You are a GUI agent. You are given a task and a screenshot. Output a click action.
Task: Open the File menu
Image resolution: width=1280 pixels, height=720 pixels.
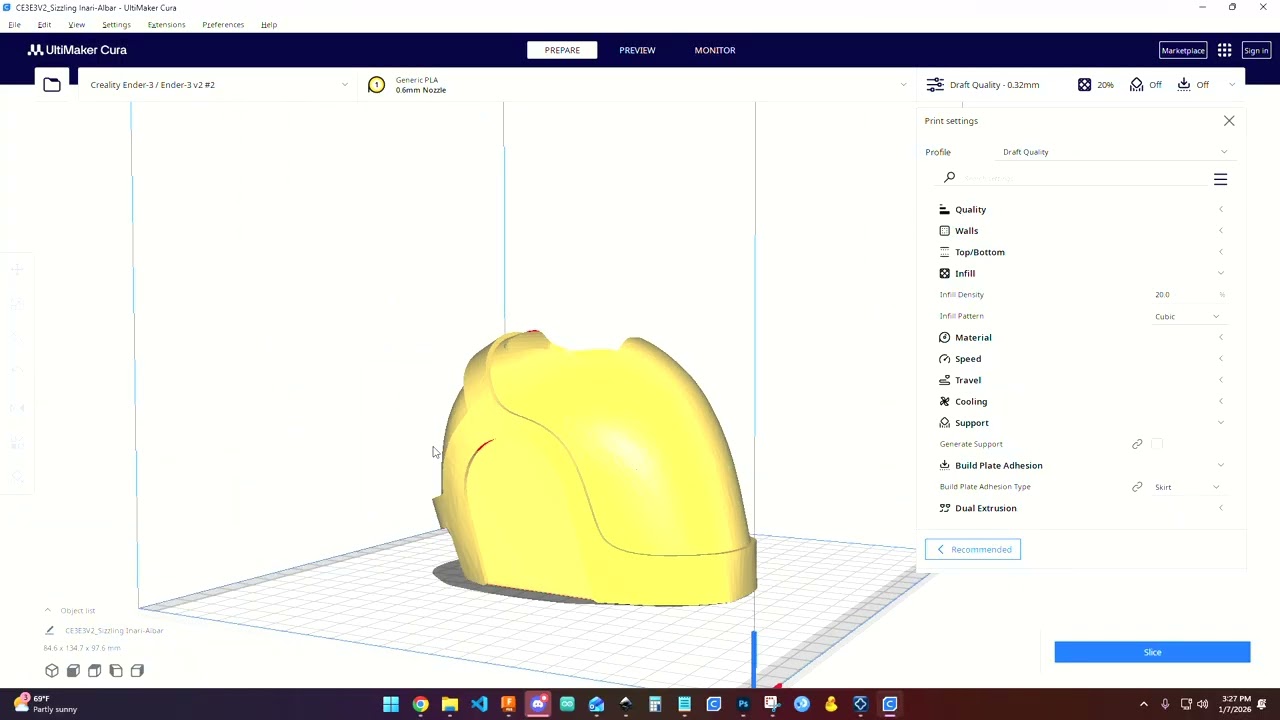[14, 24]
